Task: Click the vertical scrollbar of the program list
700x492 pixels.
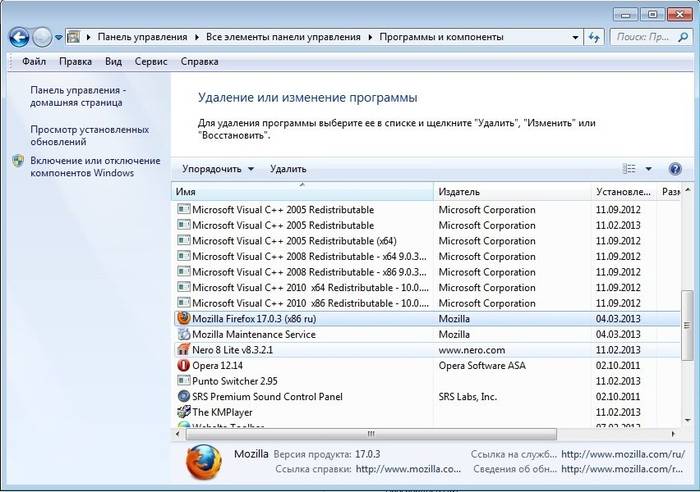Action: tap(685, 330)
